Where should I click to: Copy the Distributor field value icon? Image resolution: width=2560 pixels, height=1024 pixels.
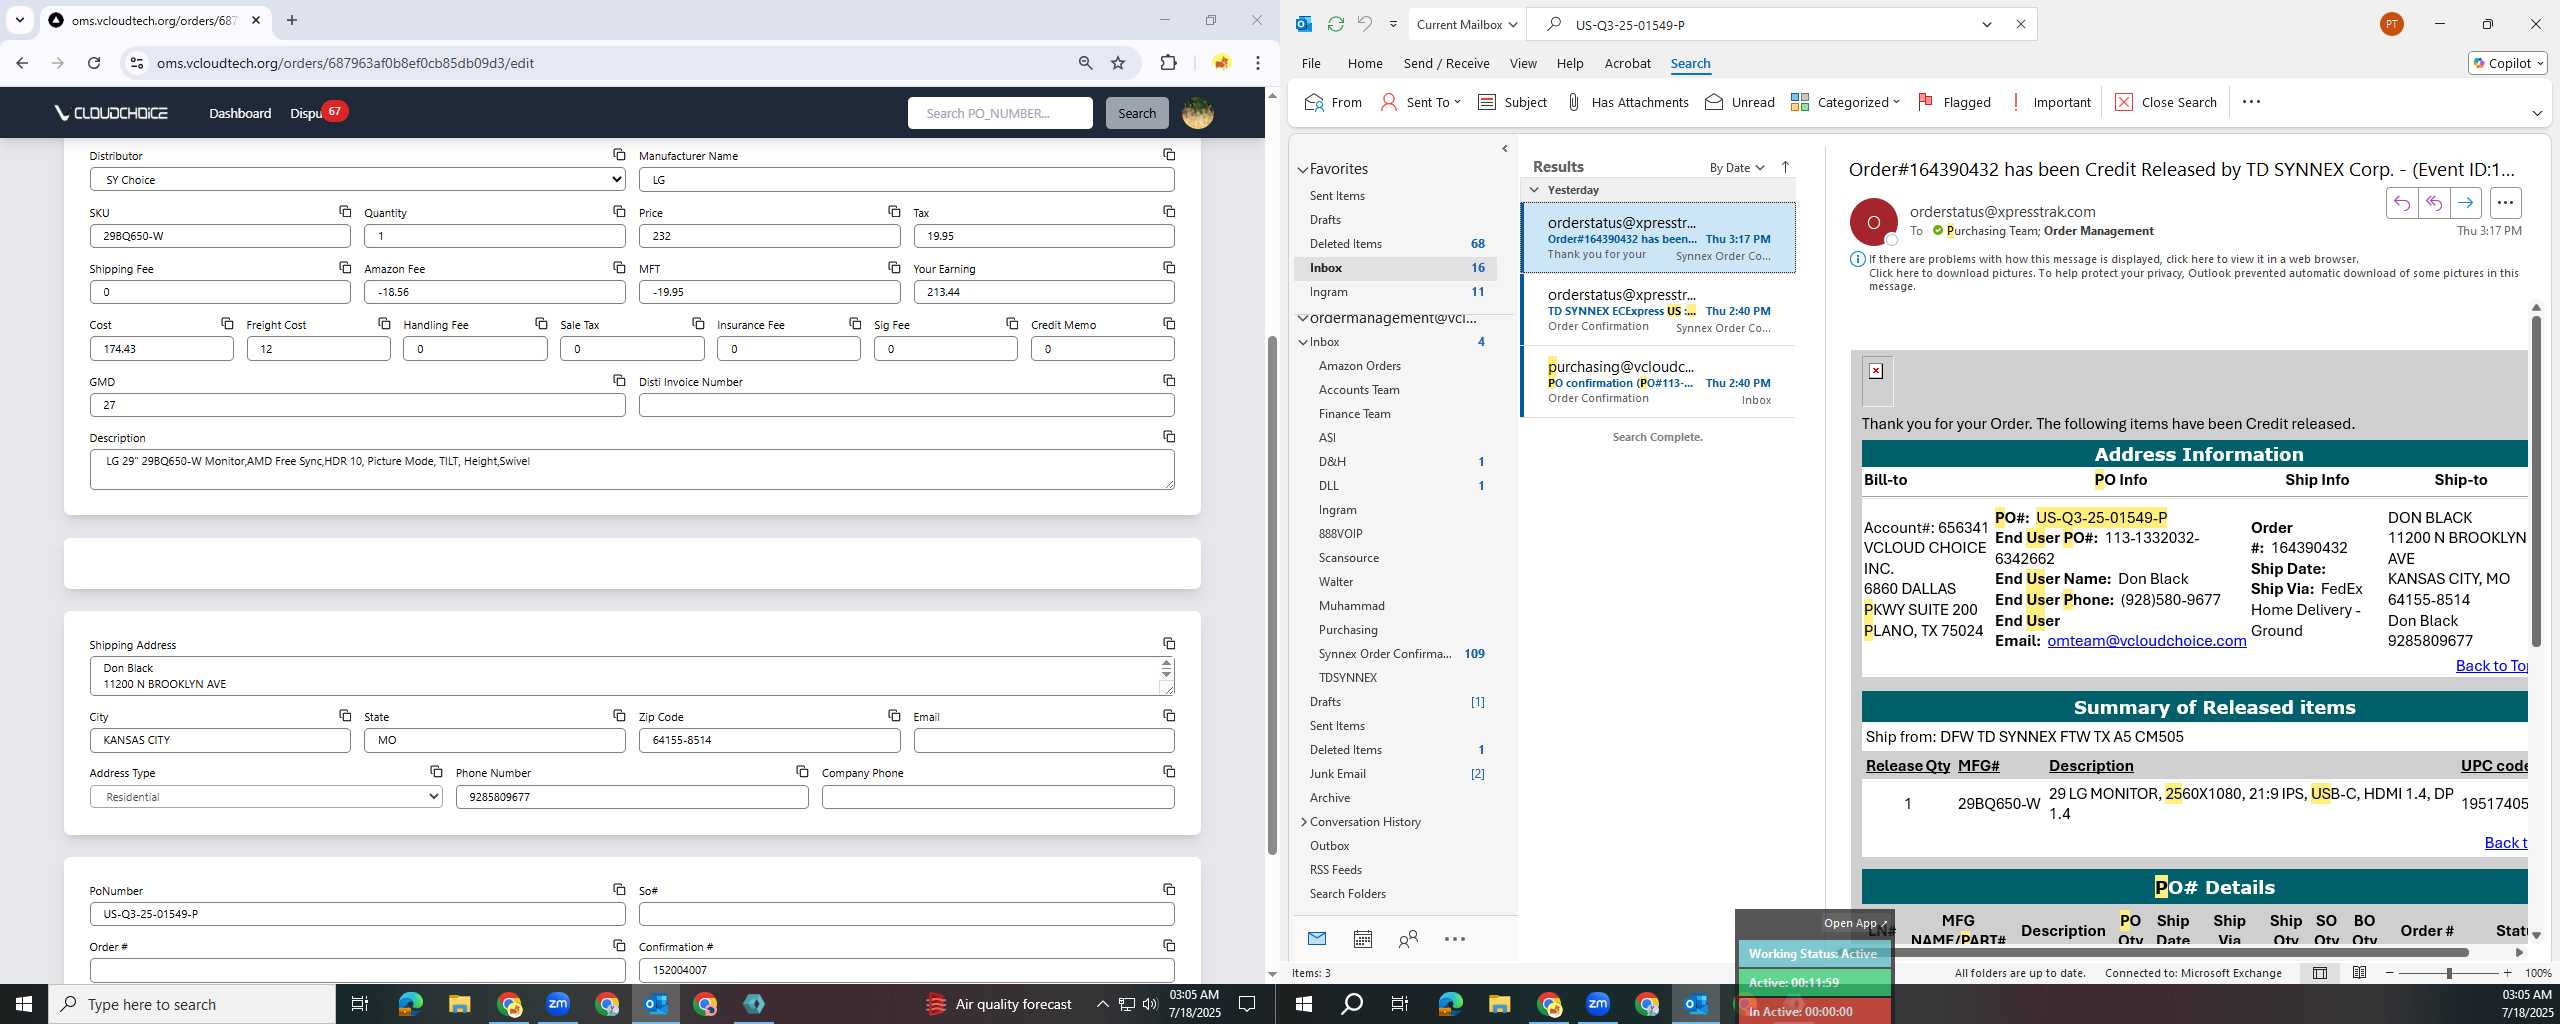(x=619, y=154)
